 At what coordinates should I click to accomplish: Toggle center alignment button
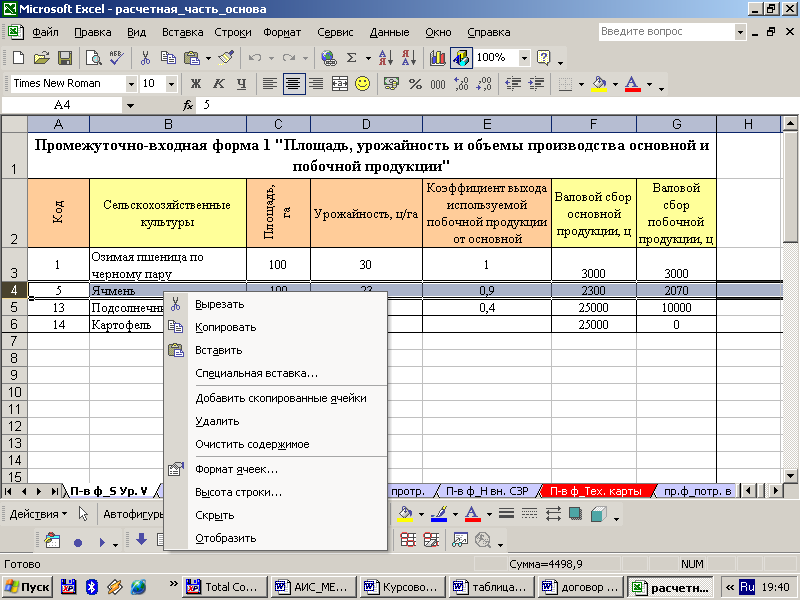coord(293,84)
